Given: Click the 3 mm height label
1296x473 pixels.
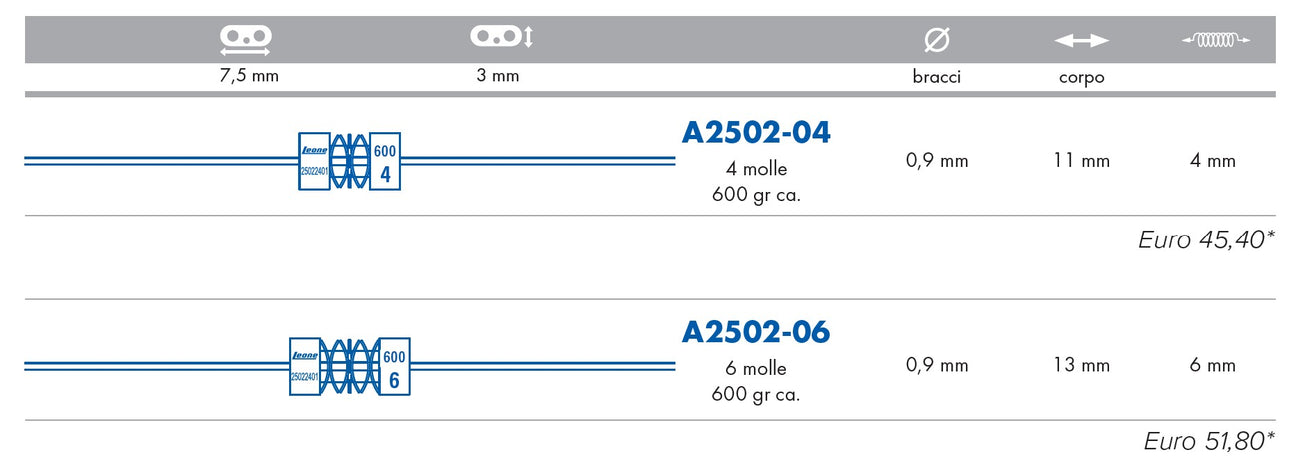Looking at the screenshot, I should tap(498, 77).
